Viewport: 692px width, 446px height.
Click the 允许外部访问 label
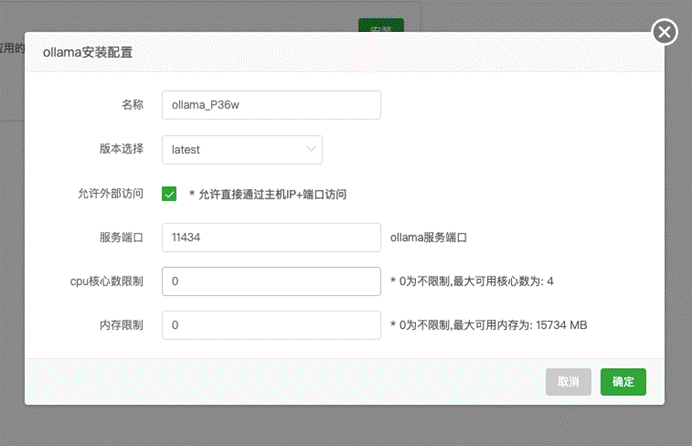point(110,193)
